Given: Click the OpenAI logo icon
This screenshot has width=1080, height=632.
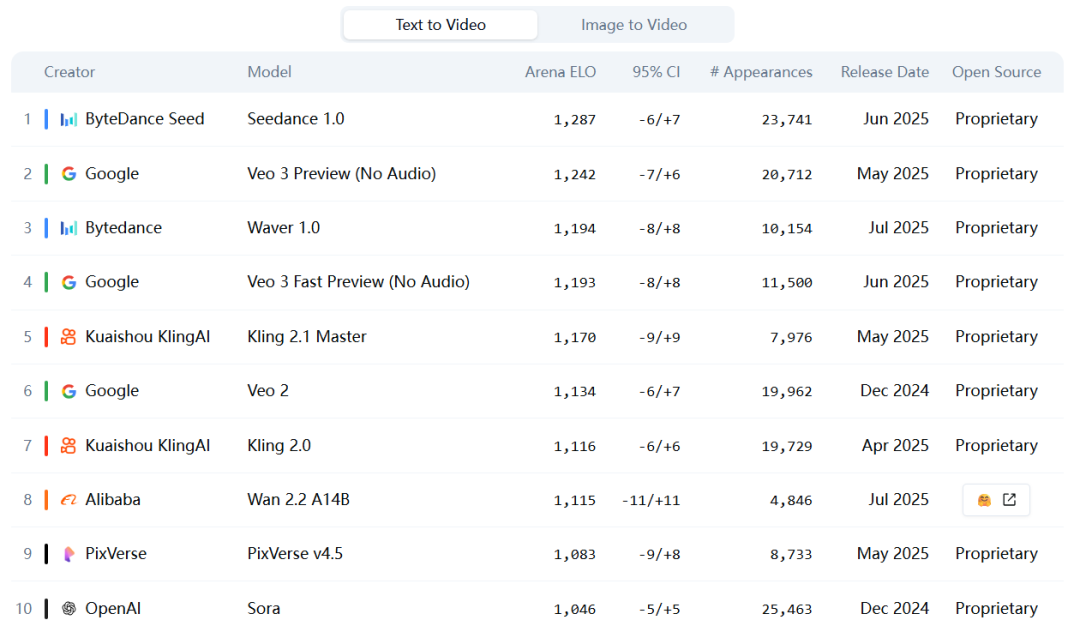Looking at the screenshot, I should pyautogui.click(x=68, y=608).
